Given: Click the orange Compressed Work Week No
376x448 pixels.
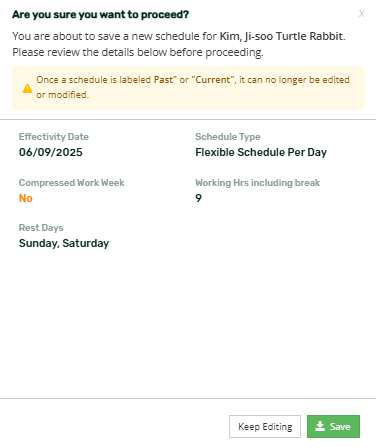Looking at the screenshot, I should pyautogui.click(x=26, y=198).
